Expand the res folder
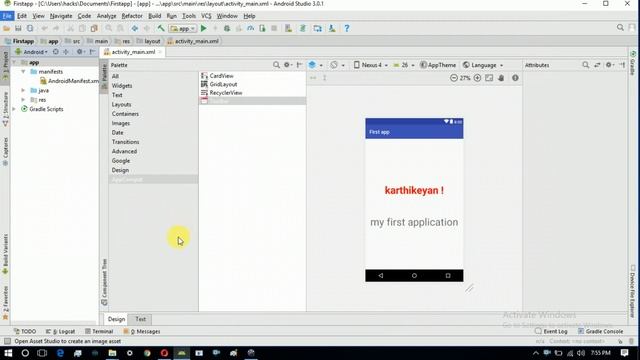This screenshot has width=640, height=360. click(x=23, y=100)
